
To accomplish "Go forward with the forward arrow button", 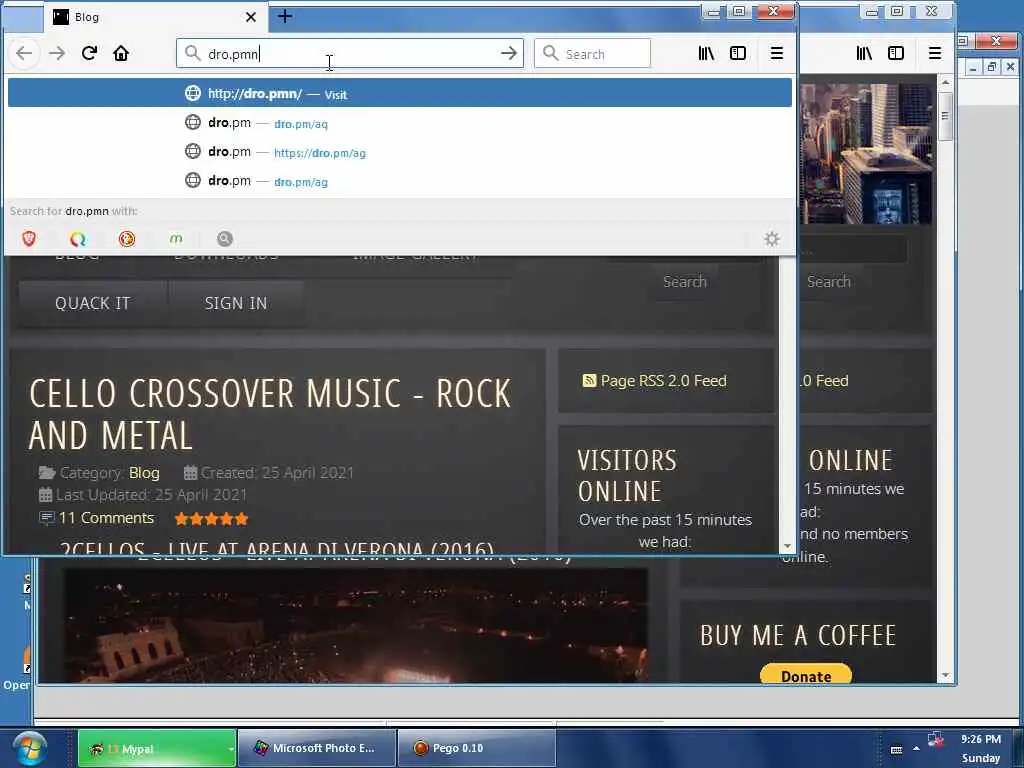I will click(57, 54).
